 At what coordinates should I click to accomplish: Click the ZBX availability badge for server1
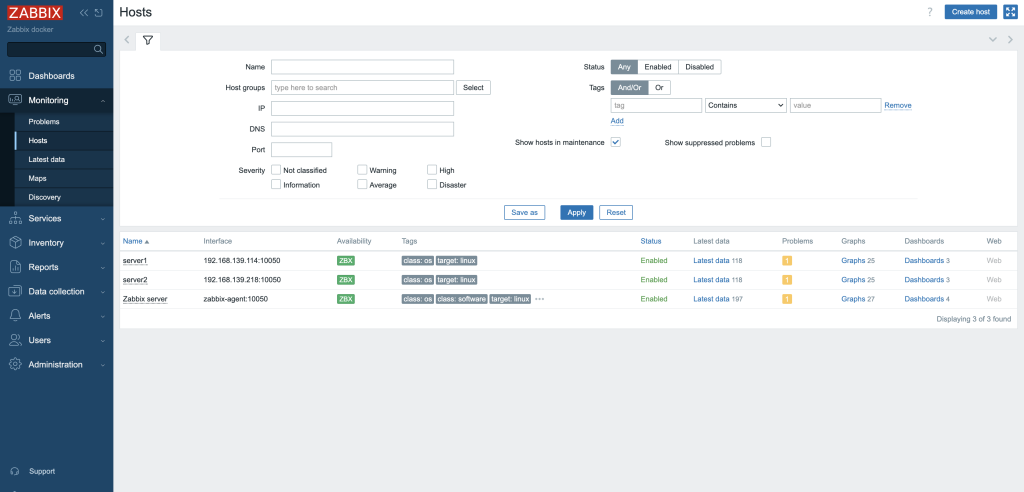point(346,261)
